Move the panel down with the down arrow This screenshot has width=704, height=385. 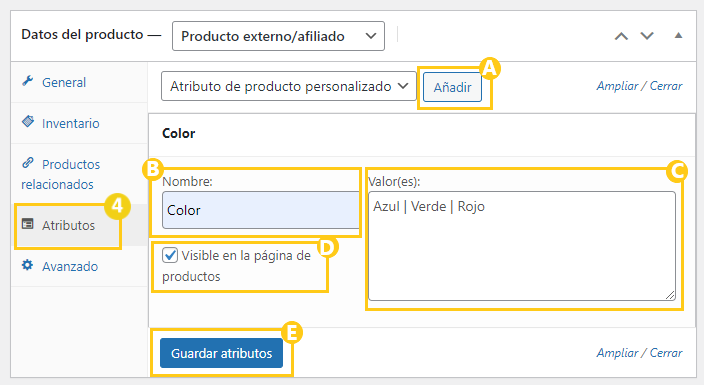click(x=647, y=36)
